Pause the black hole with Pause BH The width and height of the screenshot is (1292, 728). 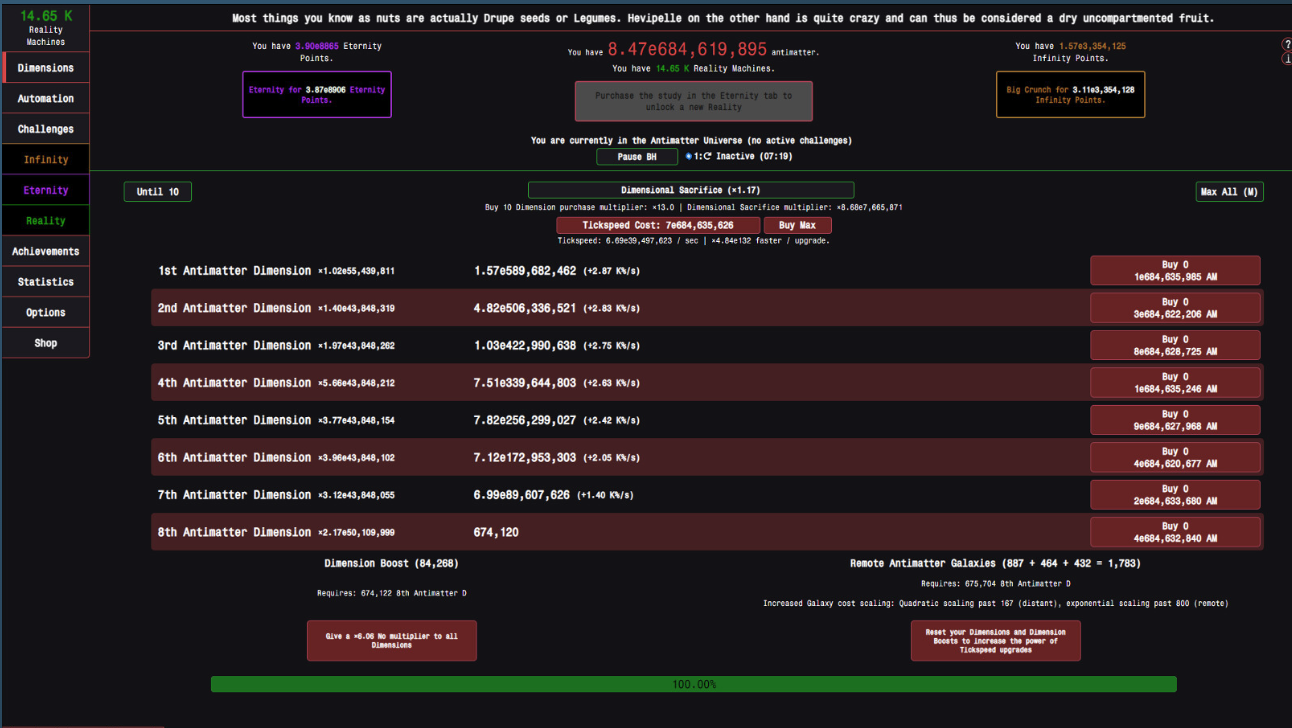tap(637, 157)
